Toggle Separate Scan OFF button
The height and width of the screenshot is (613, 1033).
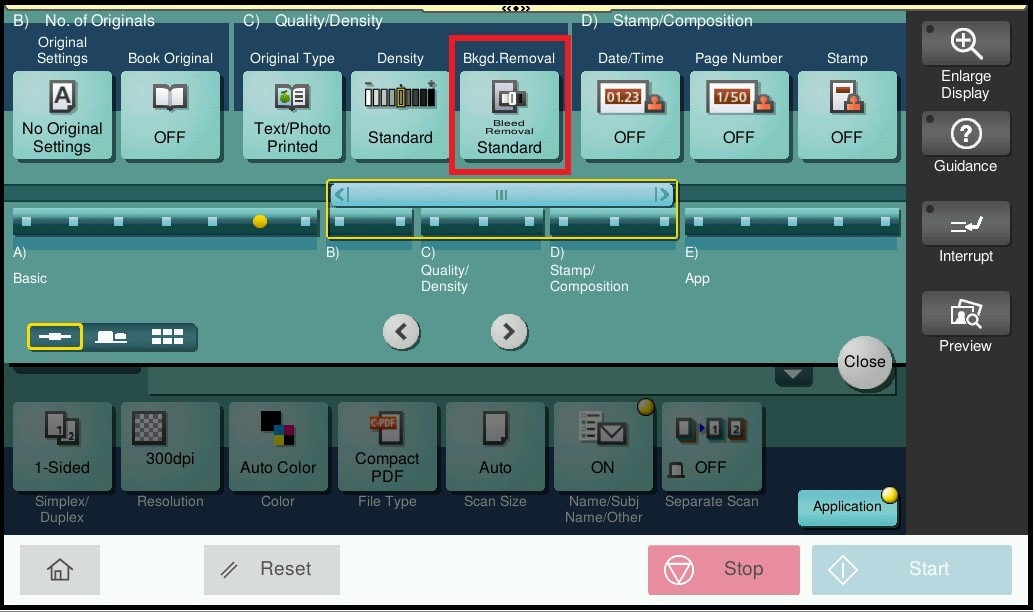click(x=711, y=447)
